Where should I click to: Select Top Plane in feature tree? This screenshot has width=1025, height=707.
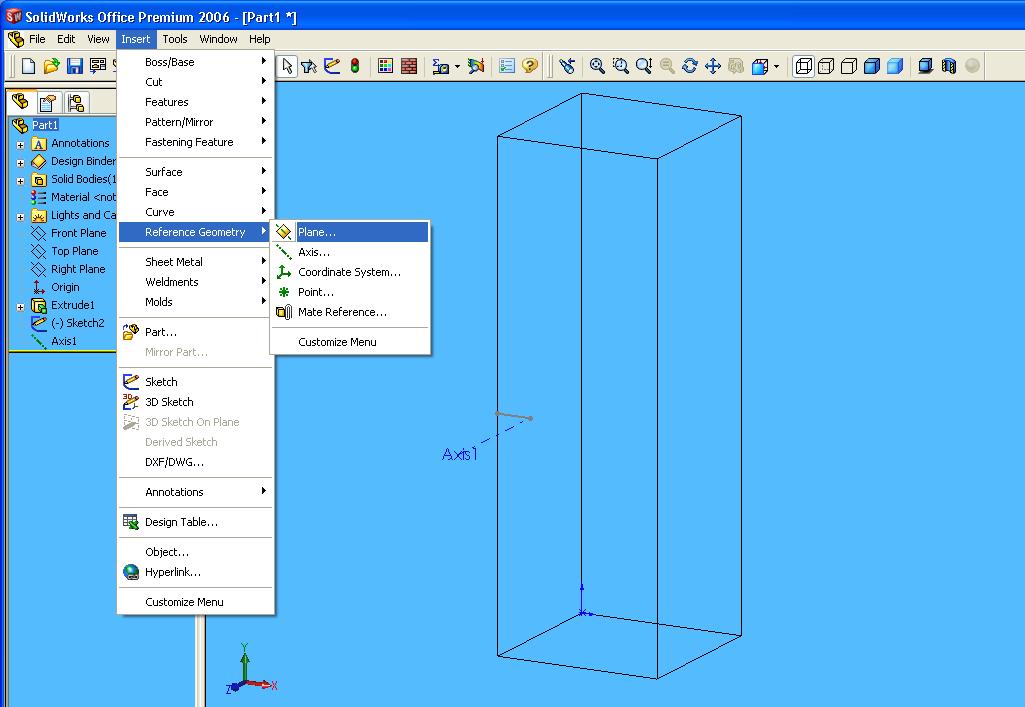pyautogui.click(x=75, y=251)
